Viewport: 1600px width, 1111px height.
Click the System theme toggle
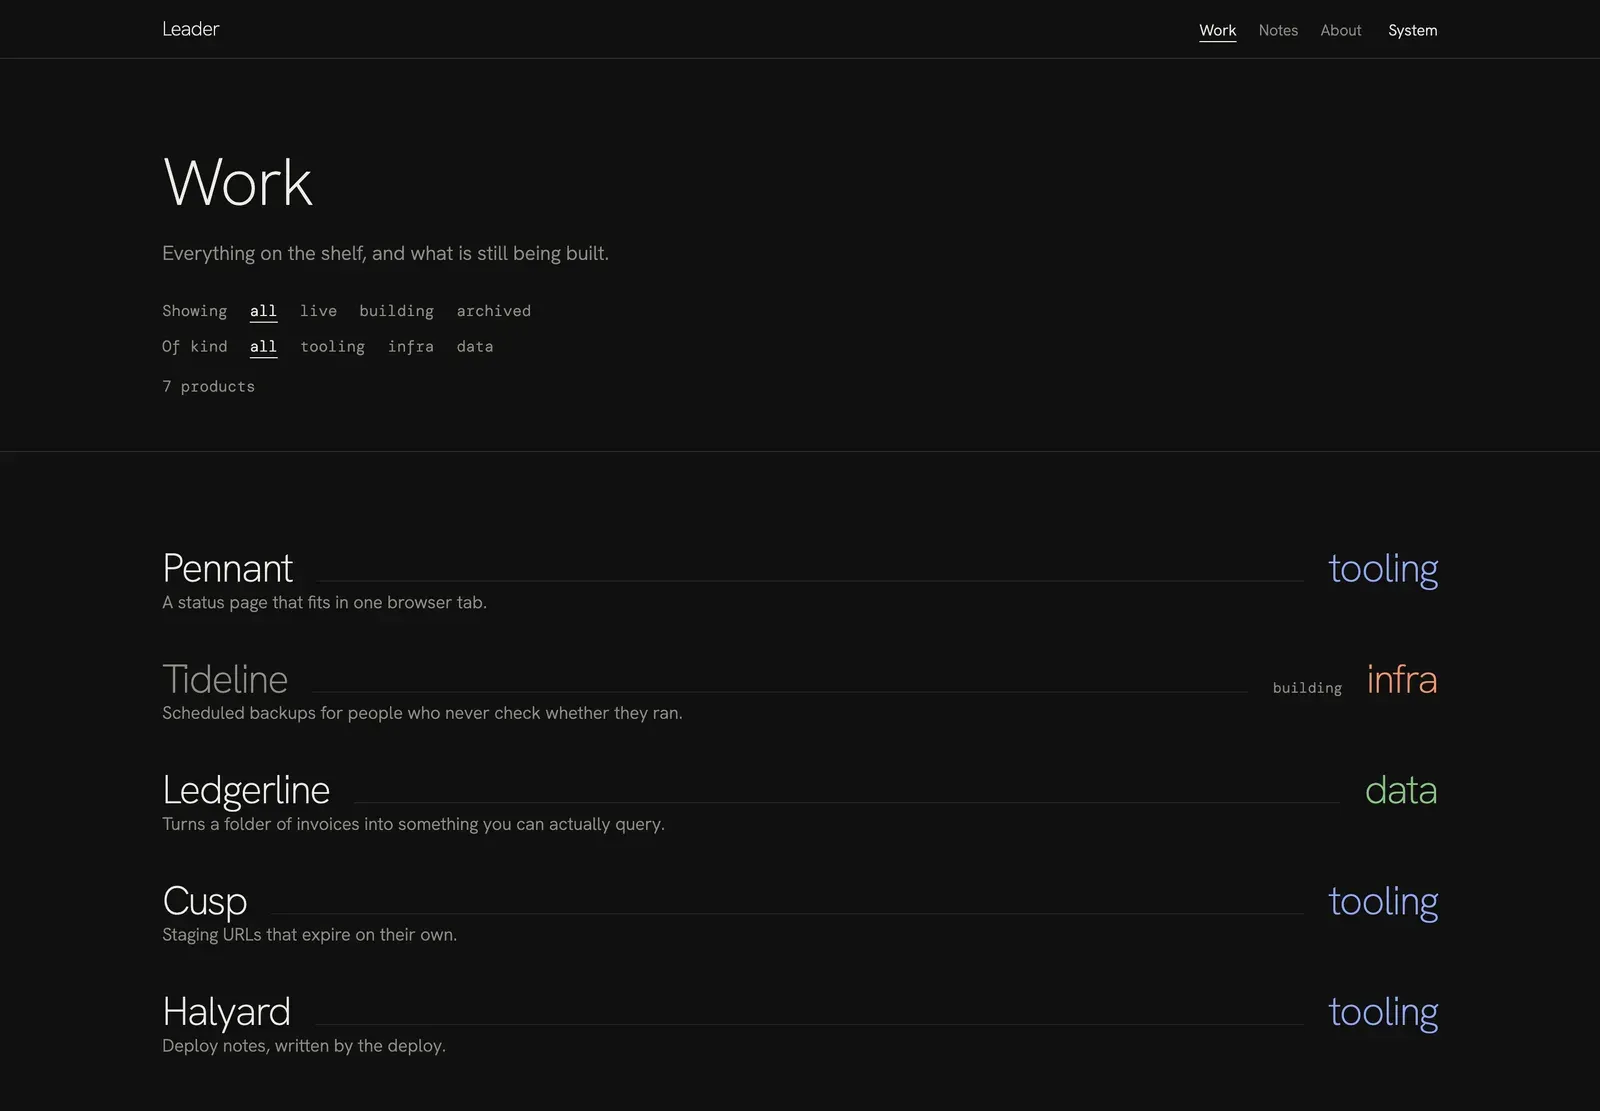[1412, 30]
